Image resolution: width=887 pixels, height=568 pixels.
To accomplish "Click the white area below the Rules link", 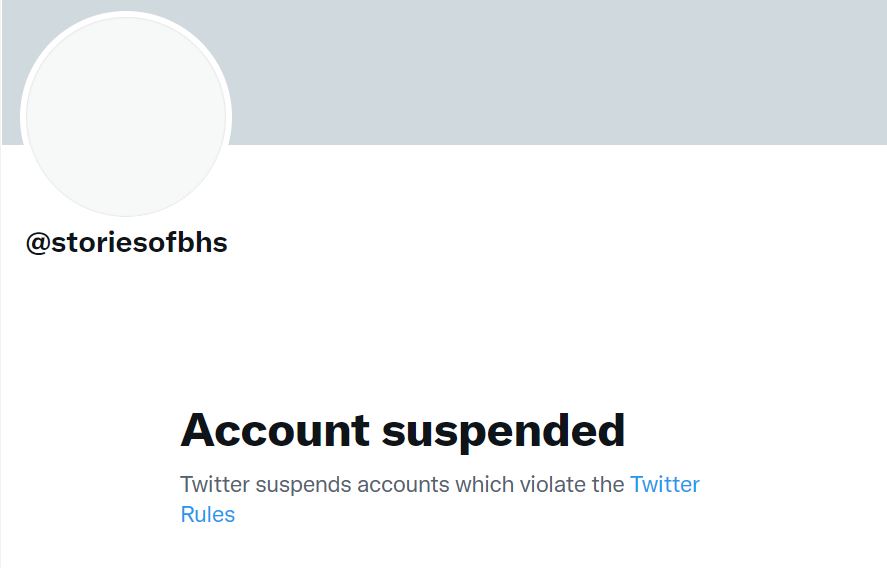I will coord(300,550).
